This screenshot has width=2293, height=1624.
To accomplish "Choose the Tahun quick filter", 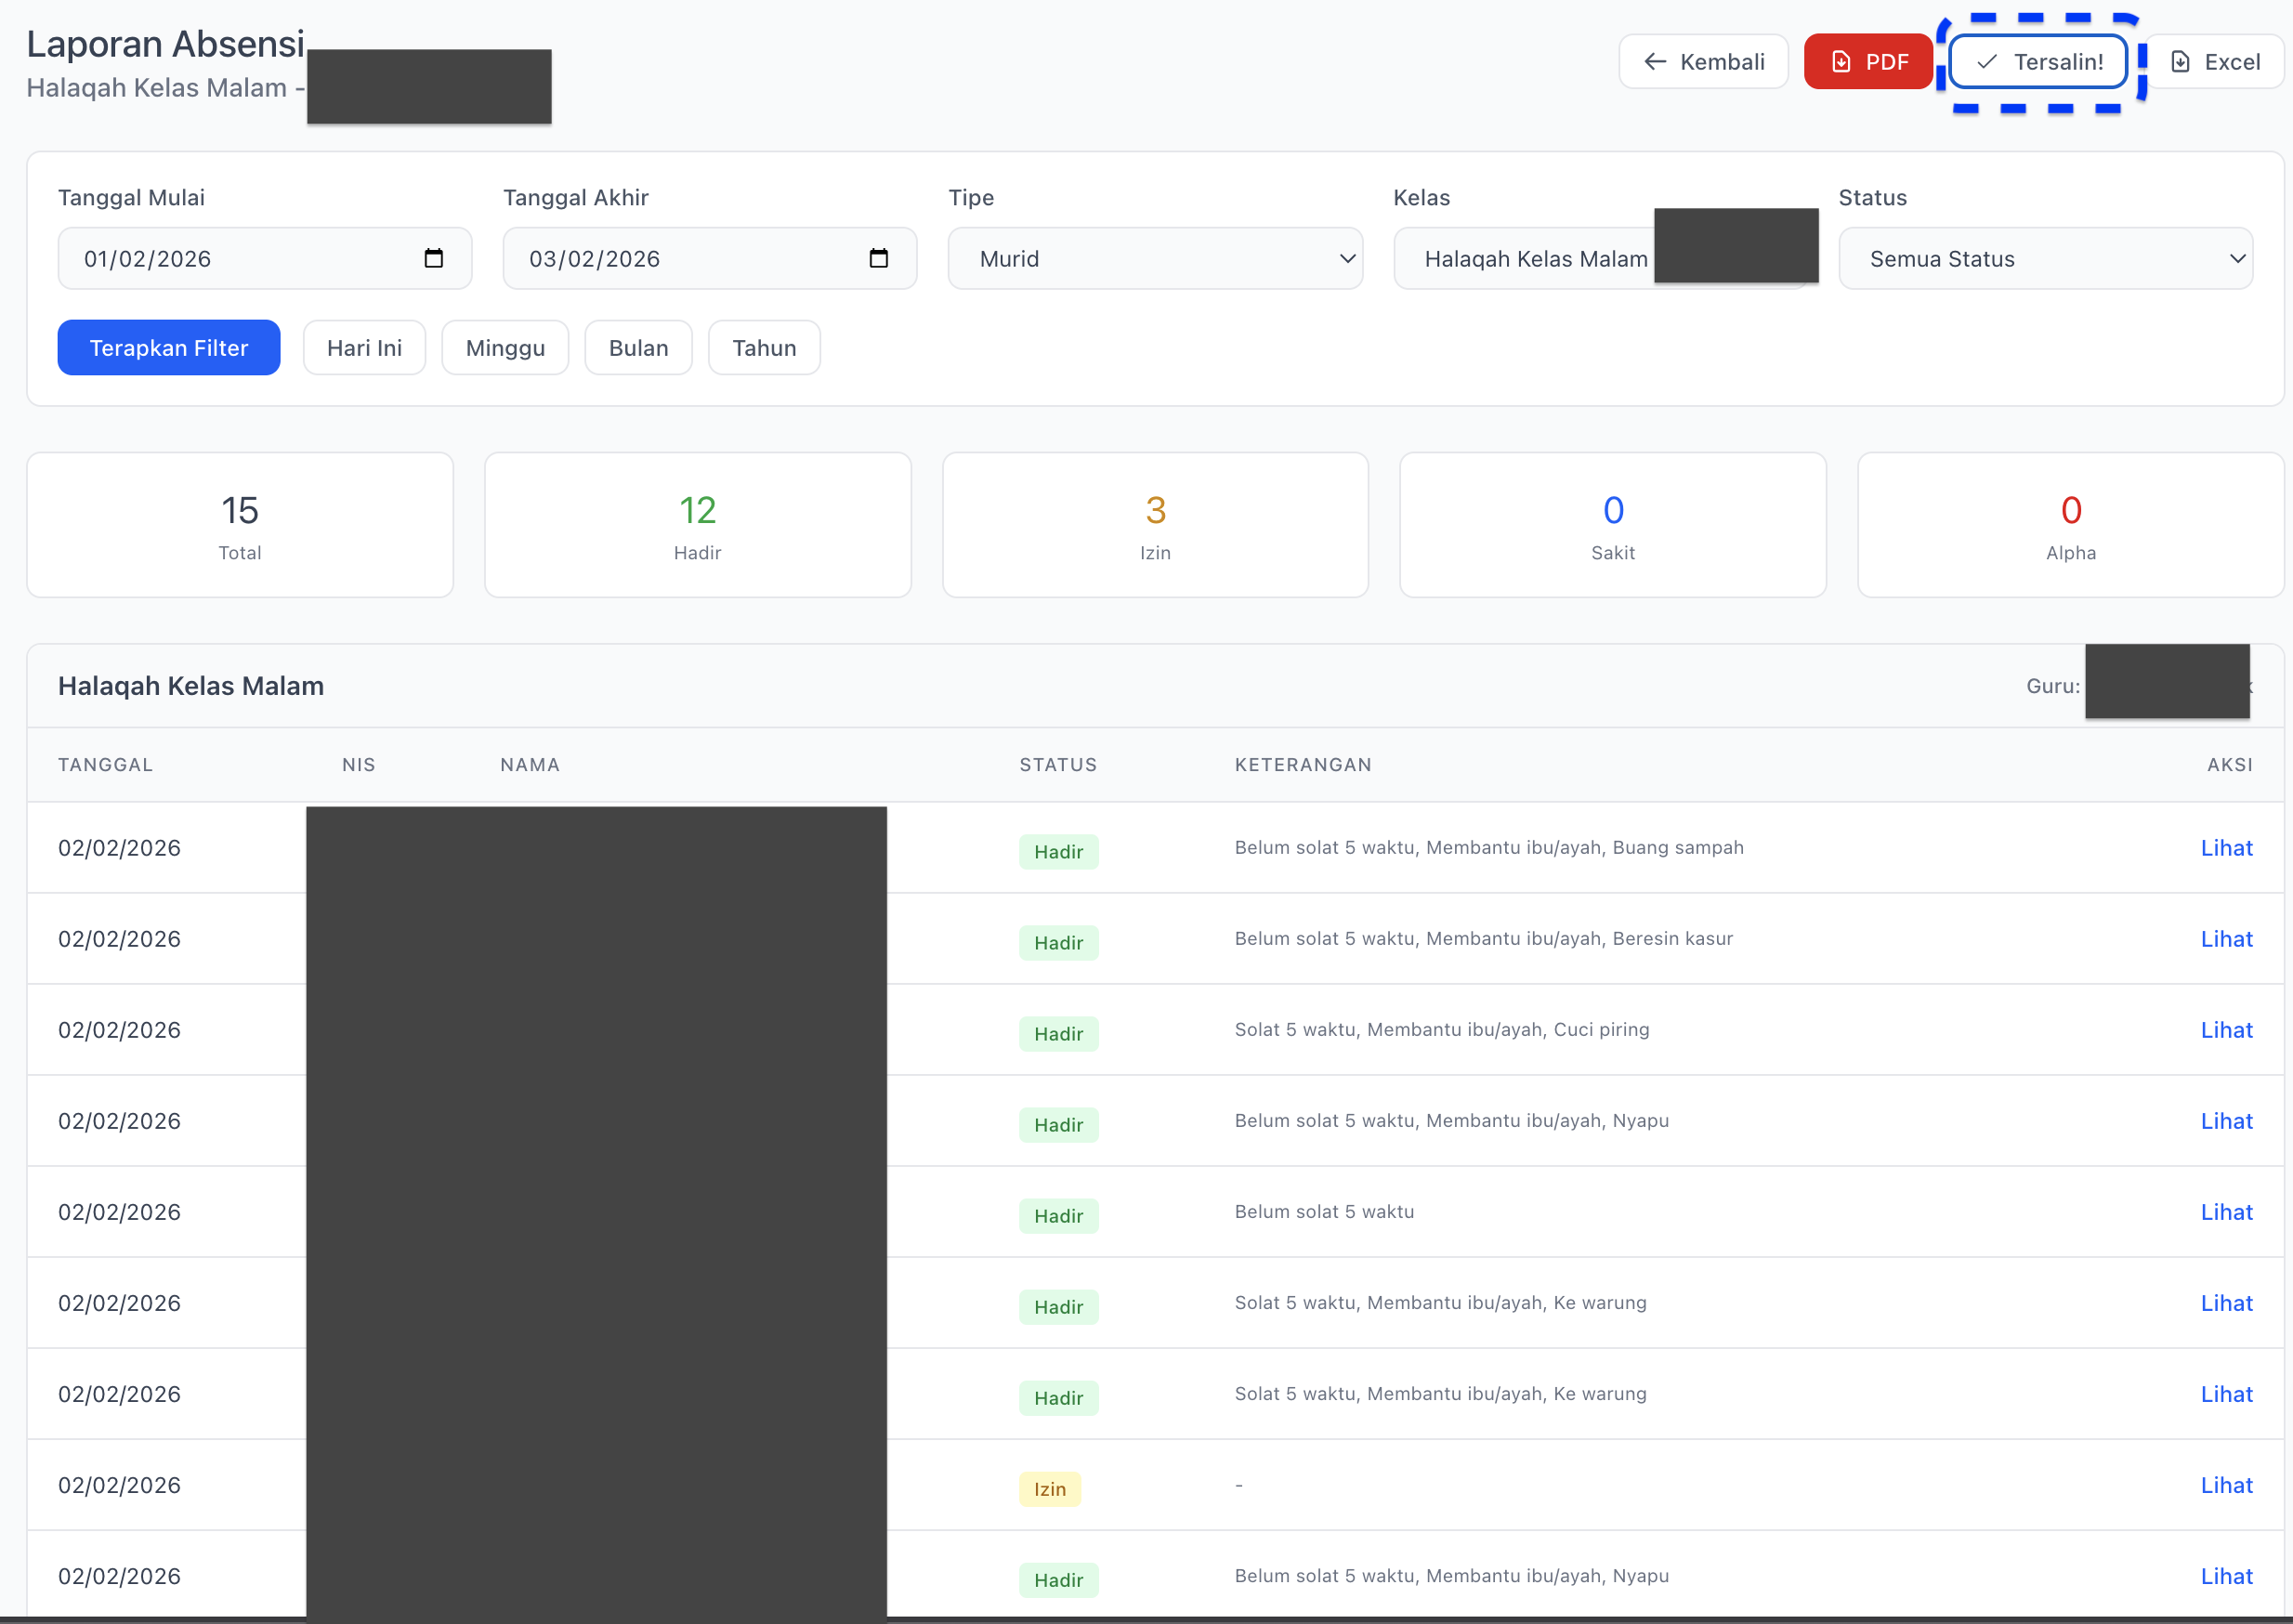I will click(764, 348).
